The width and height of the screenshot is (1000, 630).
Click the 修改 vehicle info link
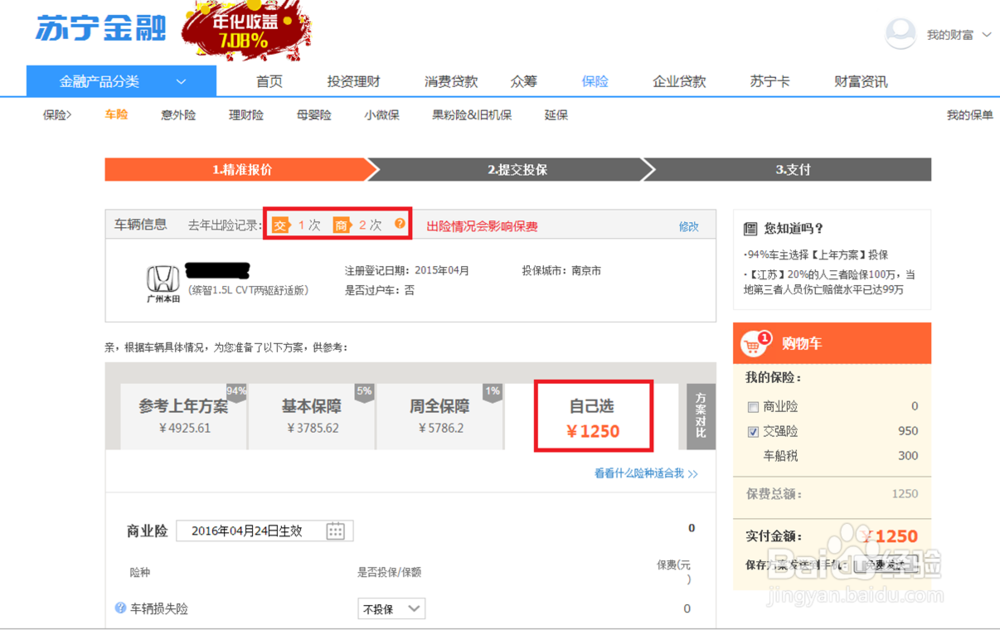click(x=689, y=226)
